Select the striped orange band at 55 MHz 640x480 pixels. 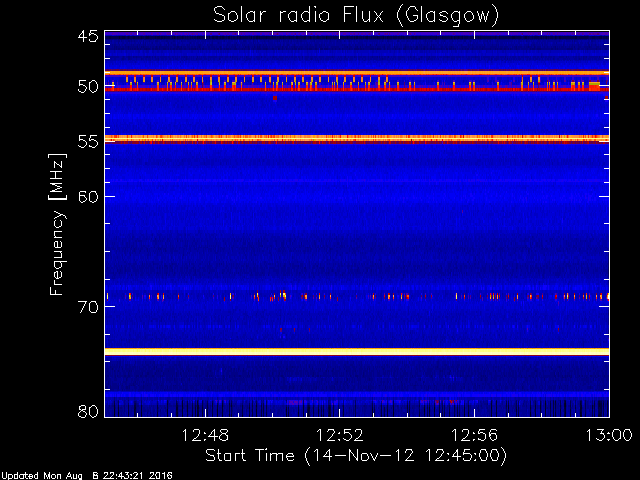[x=357, y=139]
